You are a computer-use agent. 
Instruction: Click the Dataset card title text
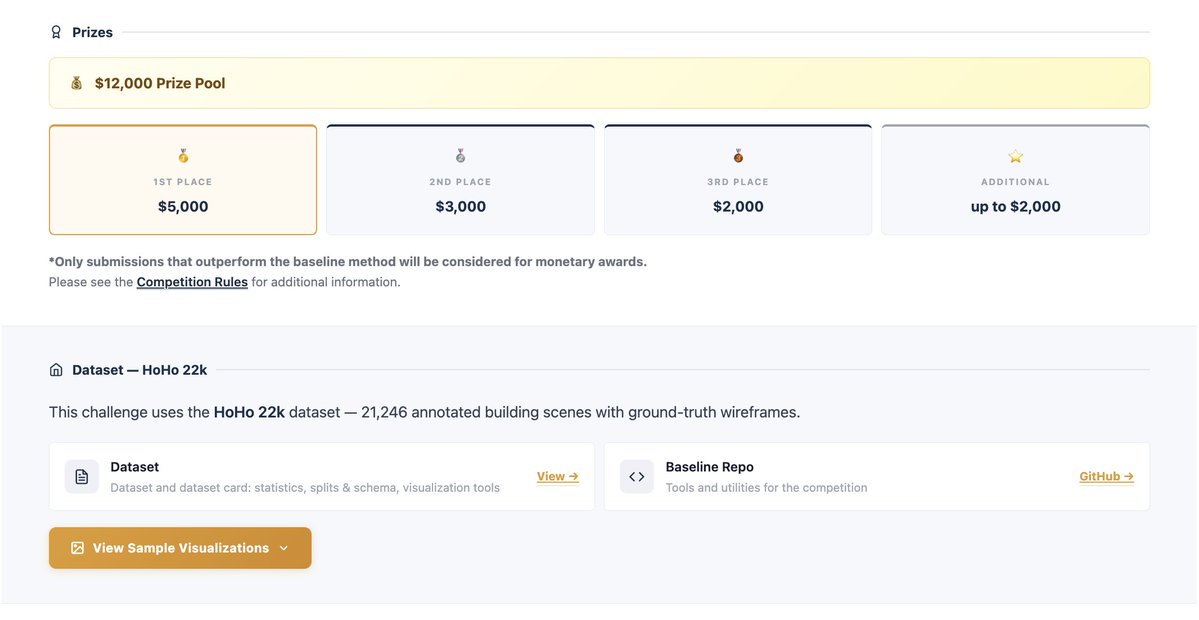click(x=135, y=467)
